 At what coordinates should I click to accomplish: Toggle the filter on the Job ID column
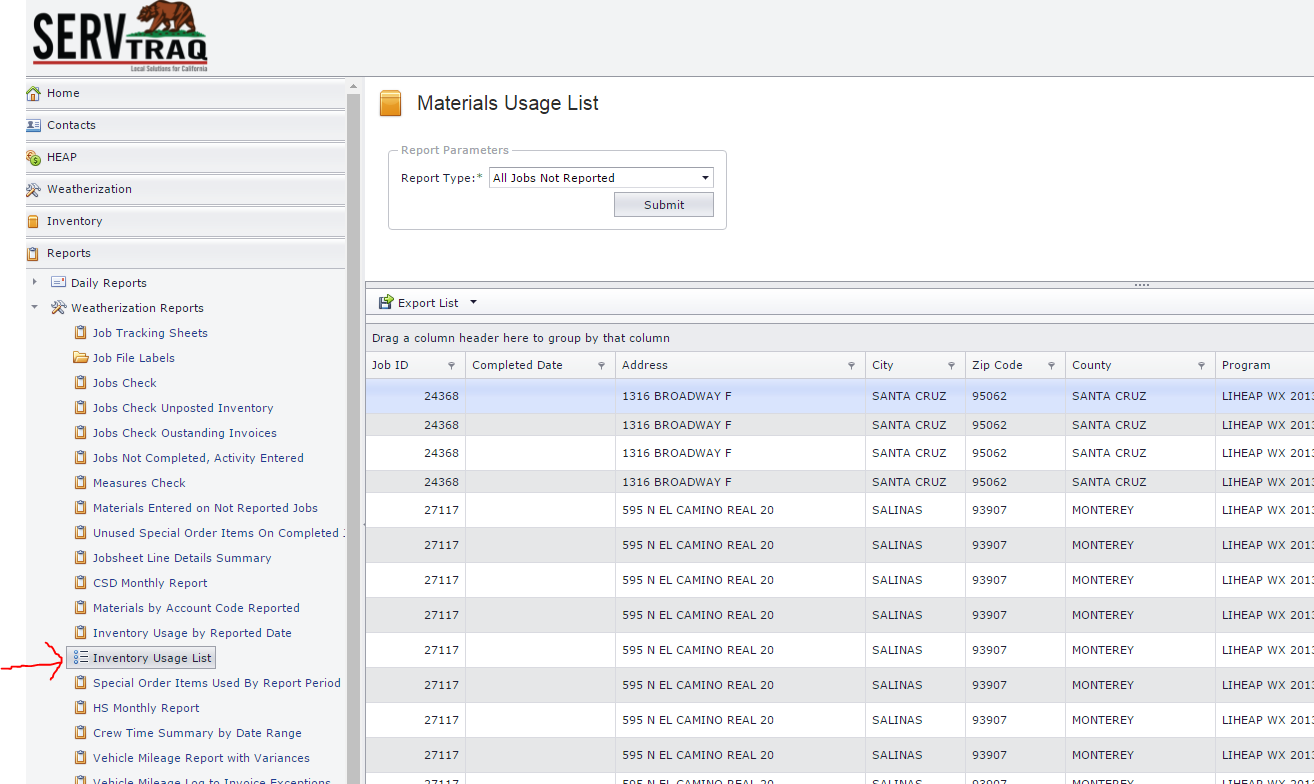(451, 365)
